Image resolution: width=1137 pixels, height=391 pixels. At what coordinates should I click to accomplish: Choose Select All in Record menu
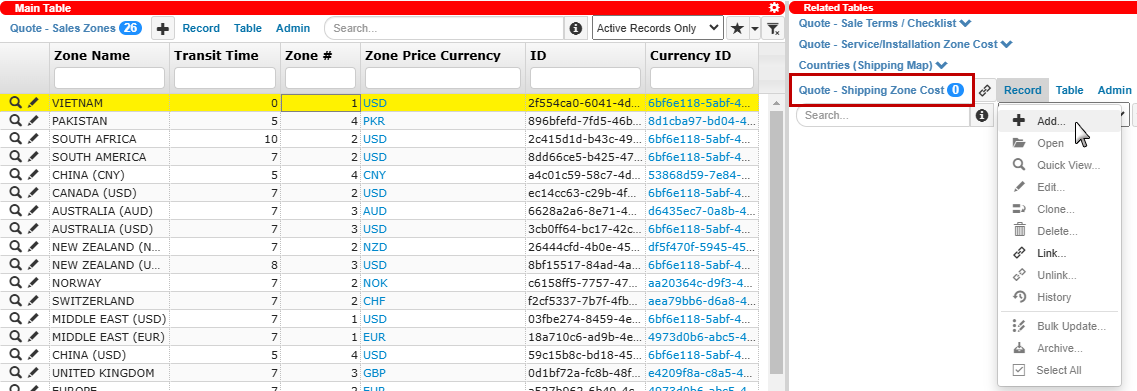coord(1059,370)
